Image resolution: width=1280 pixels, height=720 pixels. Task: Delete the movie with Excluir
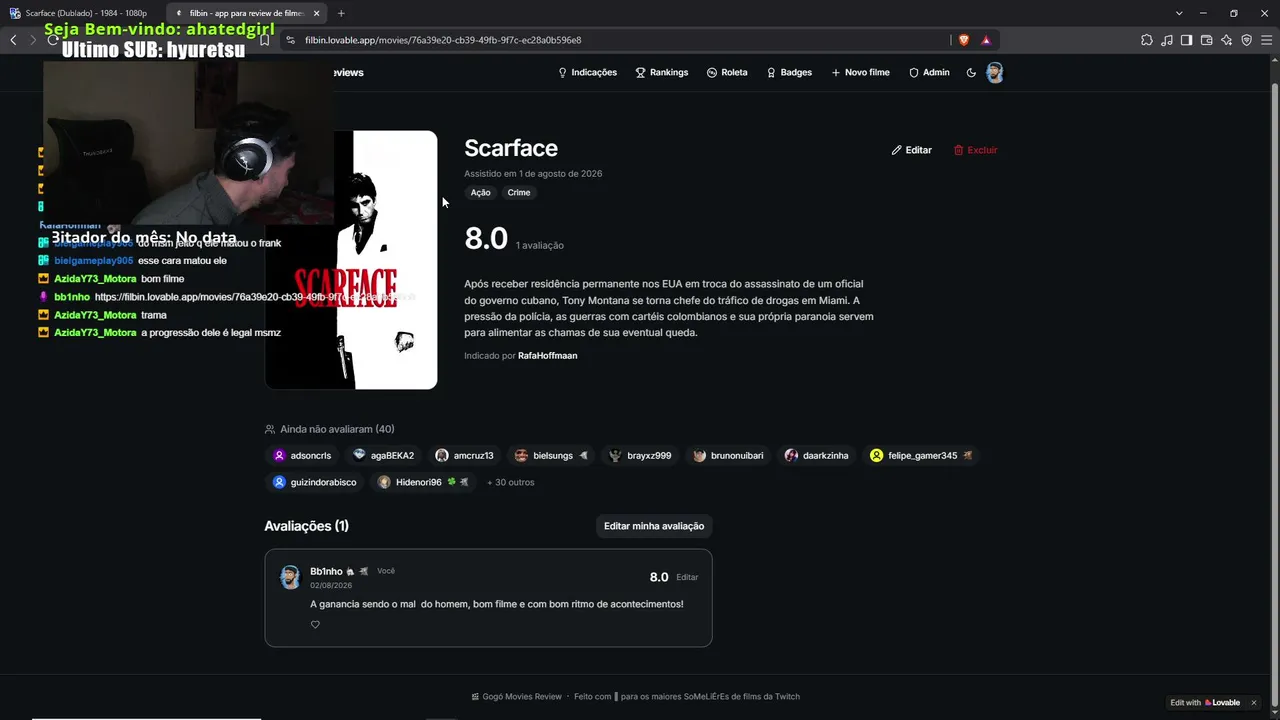[x=975, y=150]
